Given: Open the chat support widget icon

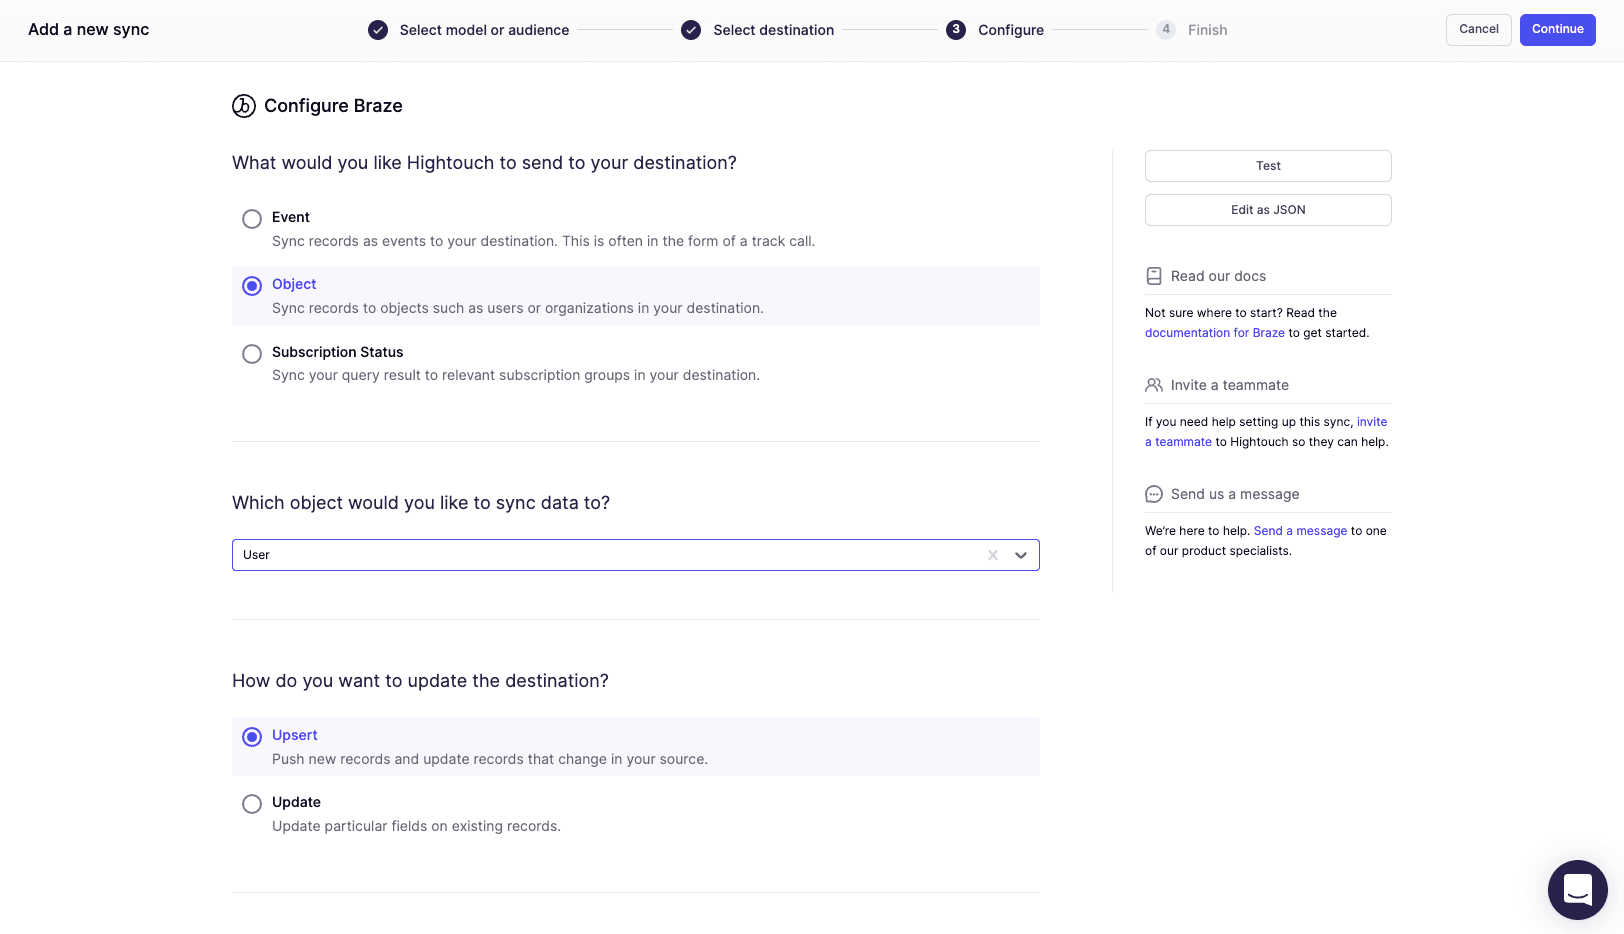Looking at the screenshot, I should [x=1577, y=889].
